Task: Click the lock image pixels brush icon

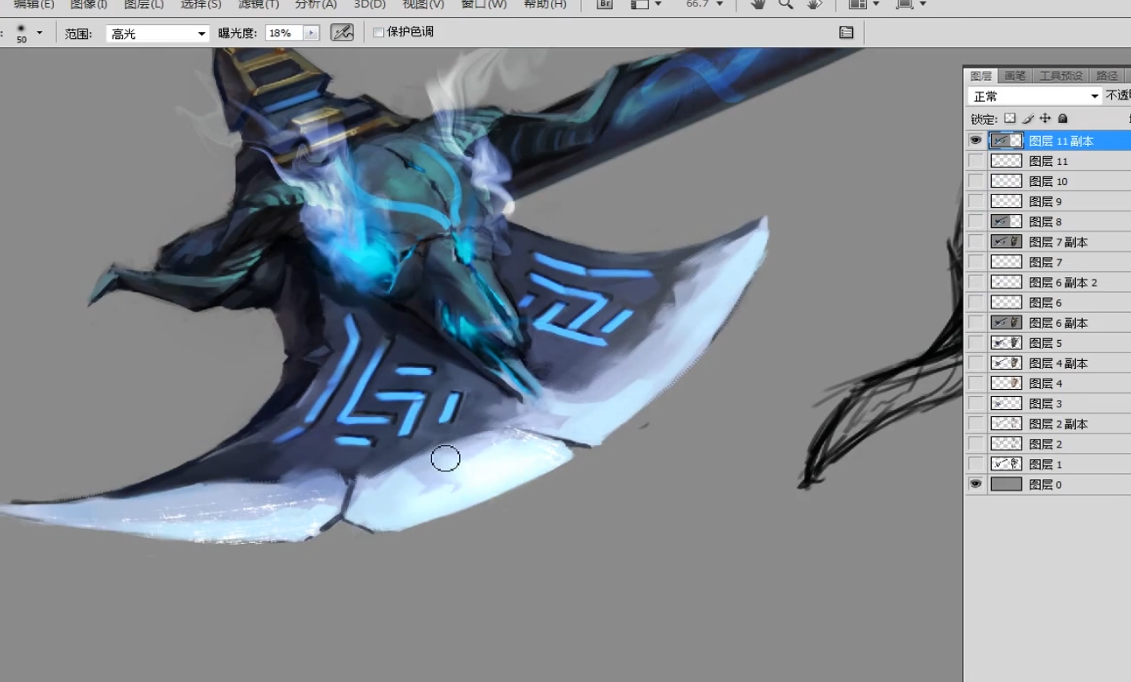Action: coord(1028,118)
